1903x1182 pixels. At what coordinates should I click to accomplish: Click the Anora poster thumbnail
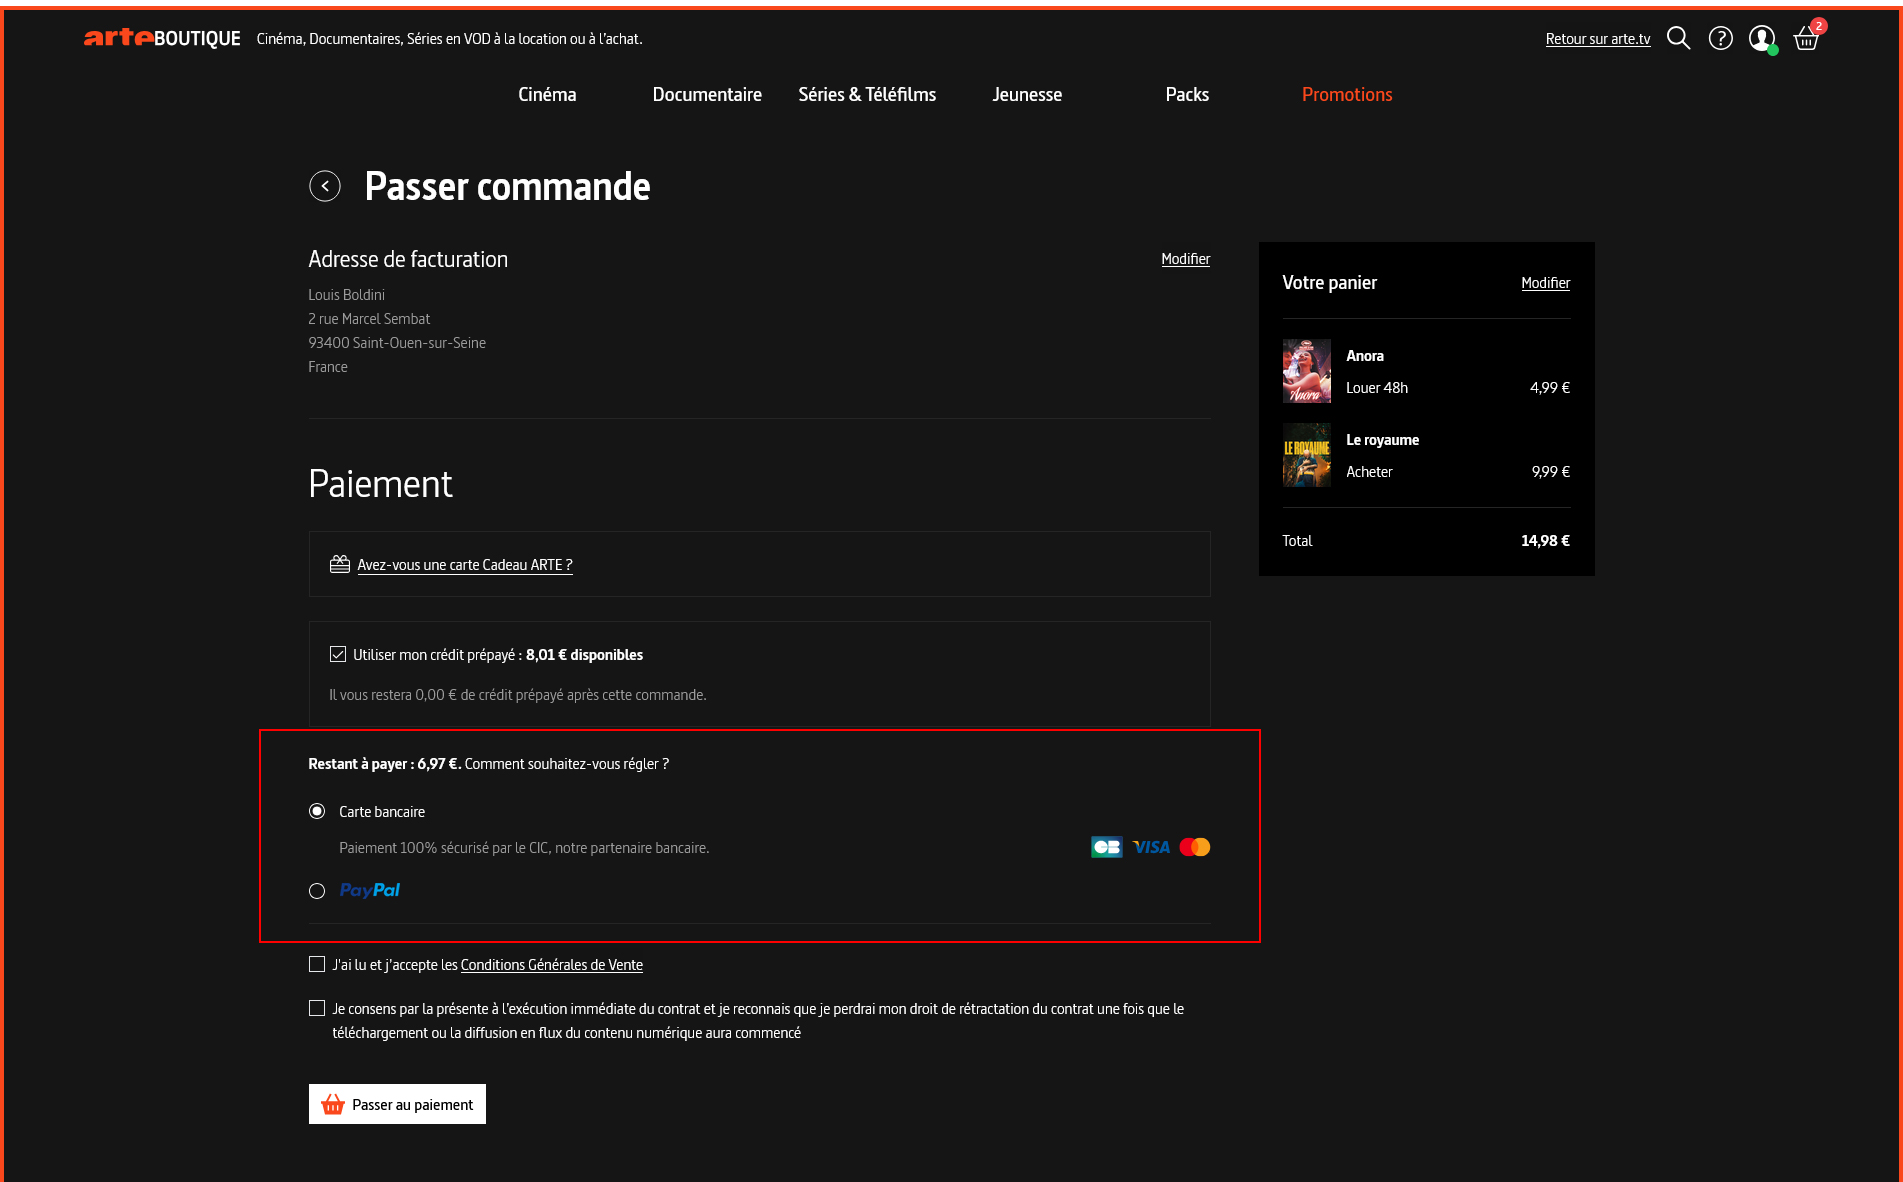pyautogui.click(x=1307, y=371)
